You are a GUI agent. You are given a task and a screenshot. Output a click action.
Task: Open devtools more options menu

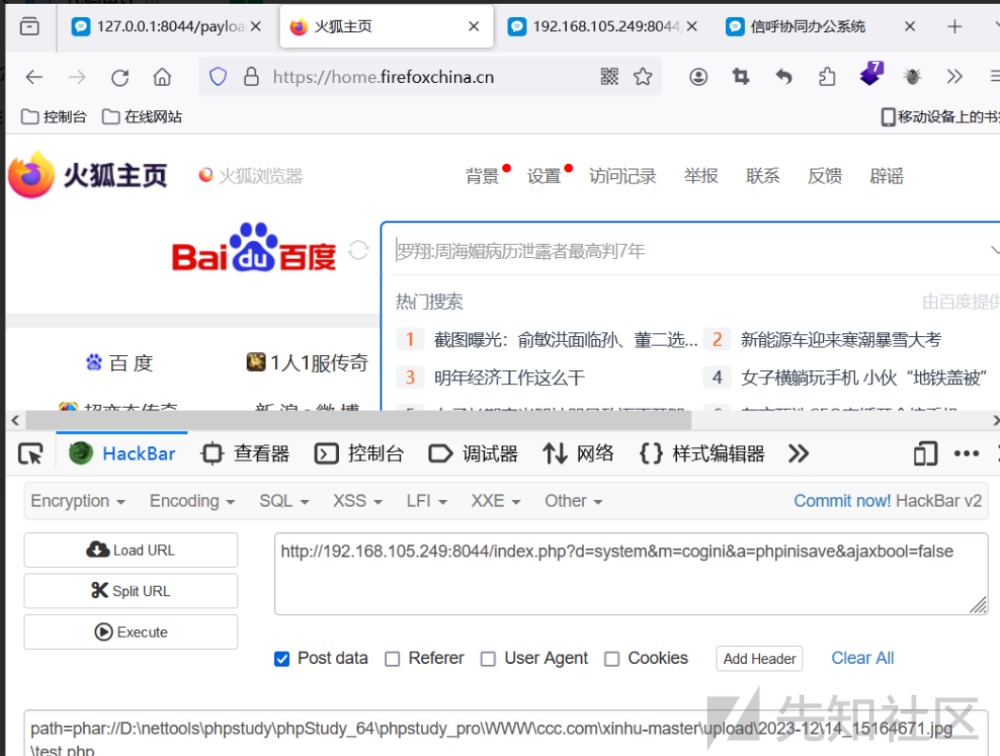tap(966, 454)
